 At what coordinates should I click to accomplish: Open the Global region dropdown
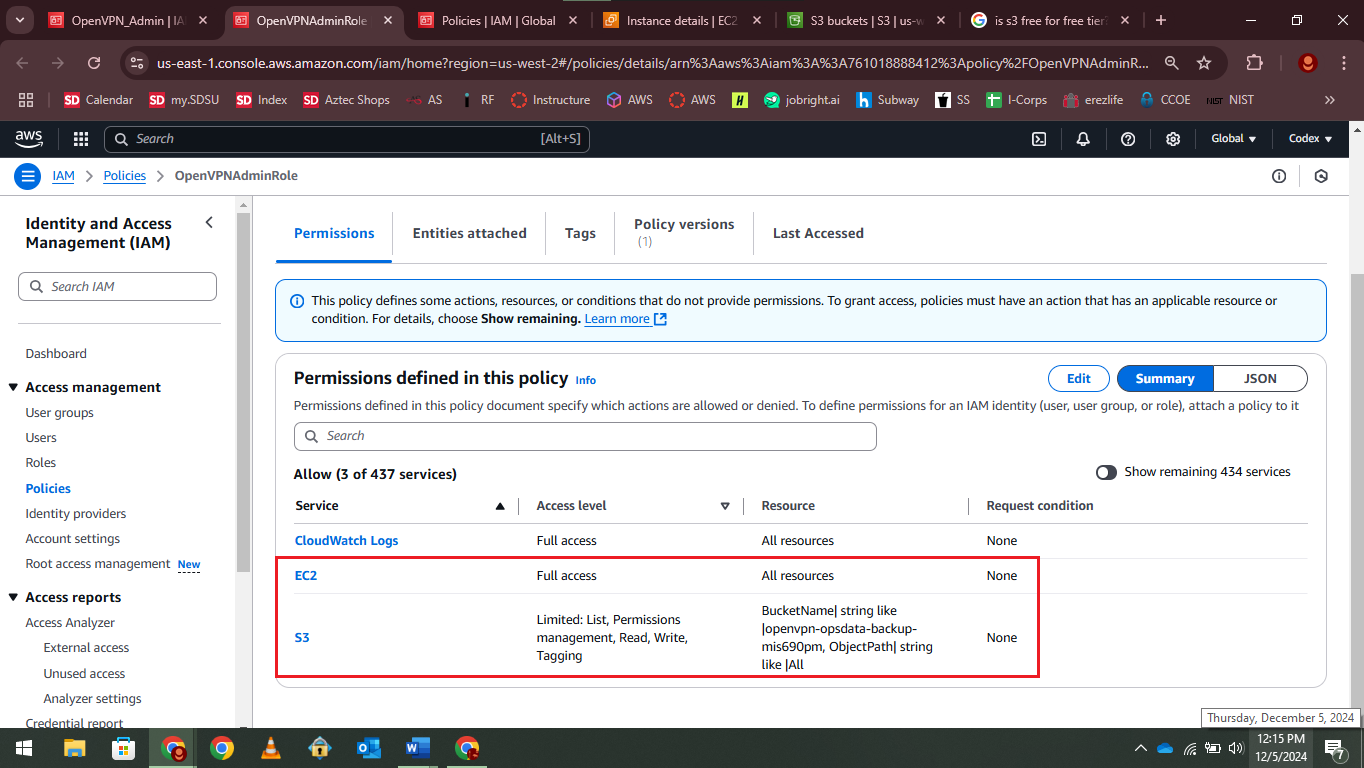(x=1234, y=139)
